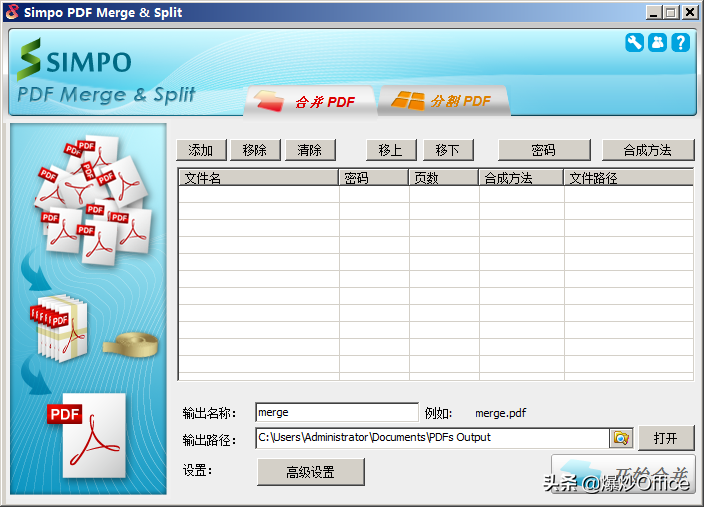
Task: Minimize the Simpo PDF window
Action: 654,13
